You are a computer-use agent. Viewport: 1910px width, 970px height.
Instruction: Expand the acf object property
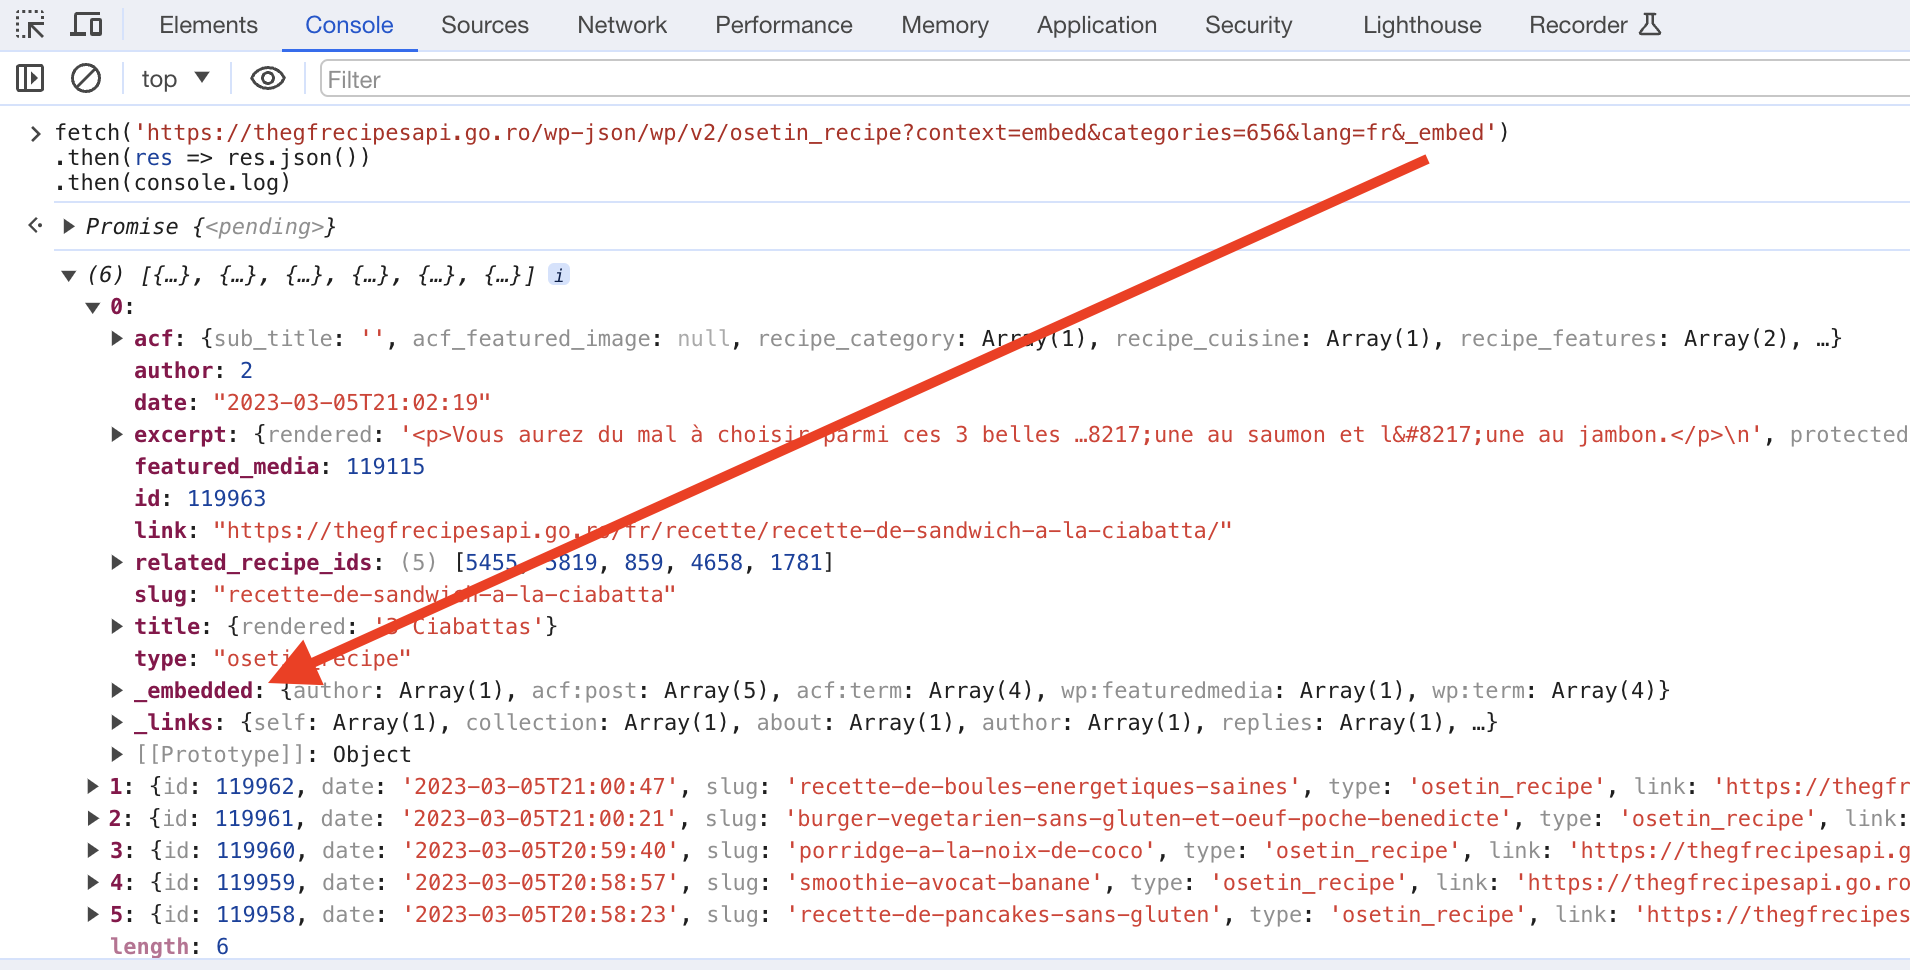[117, 339]
